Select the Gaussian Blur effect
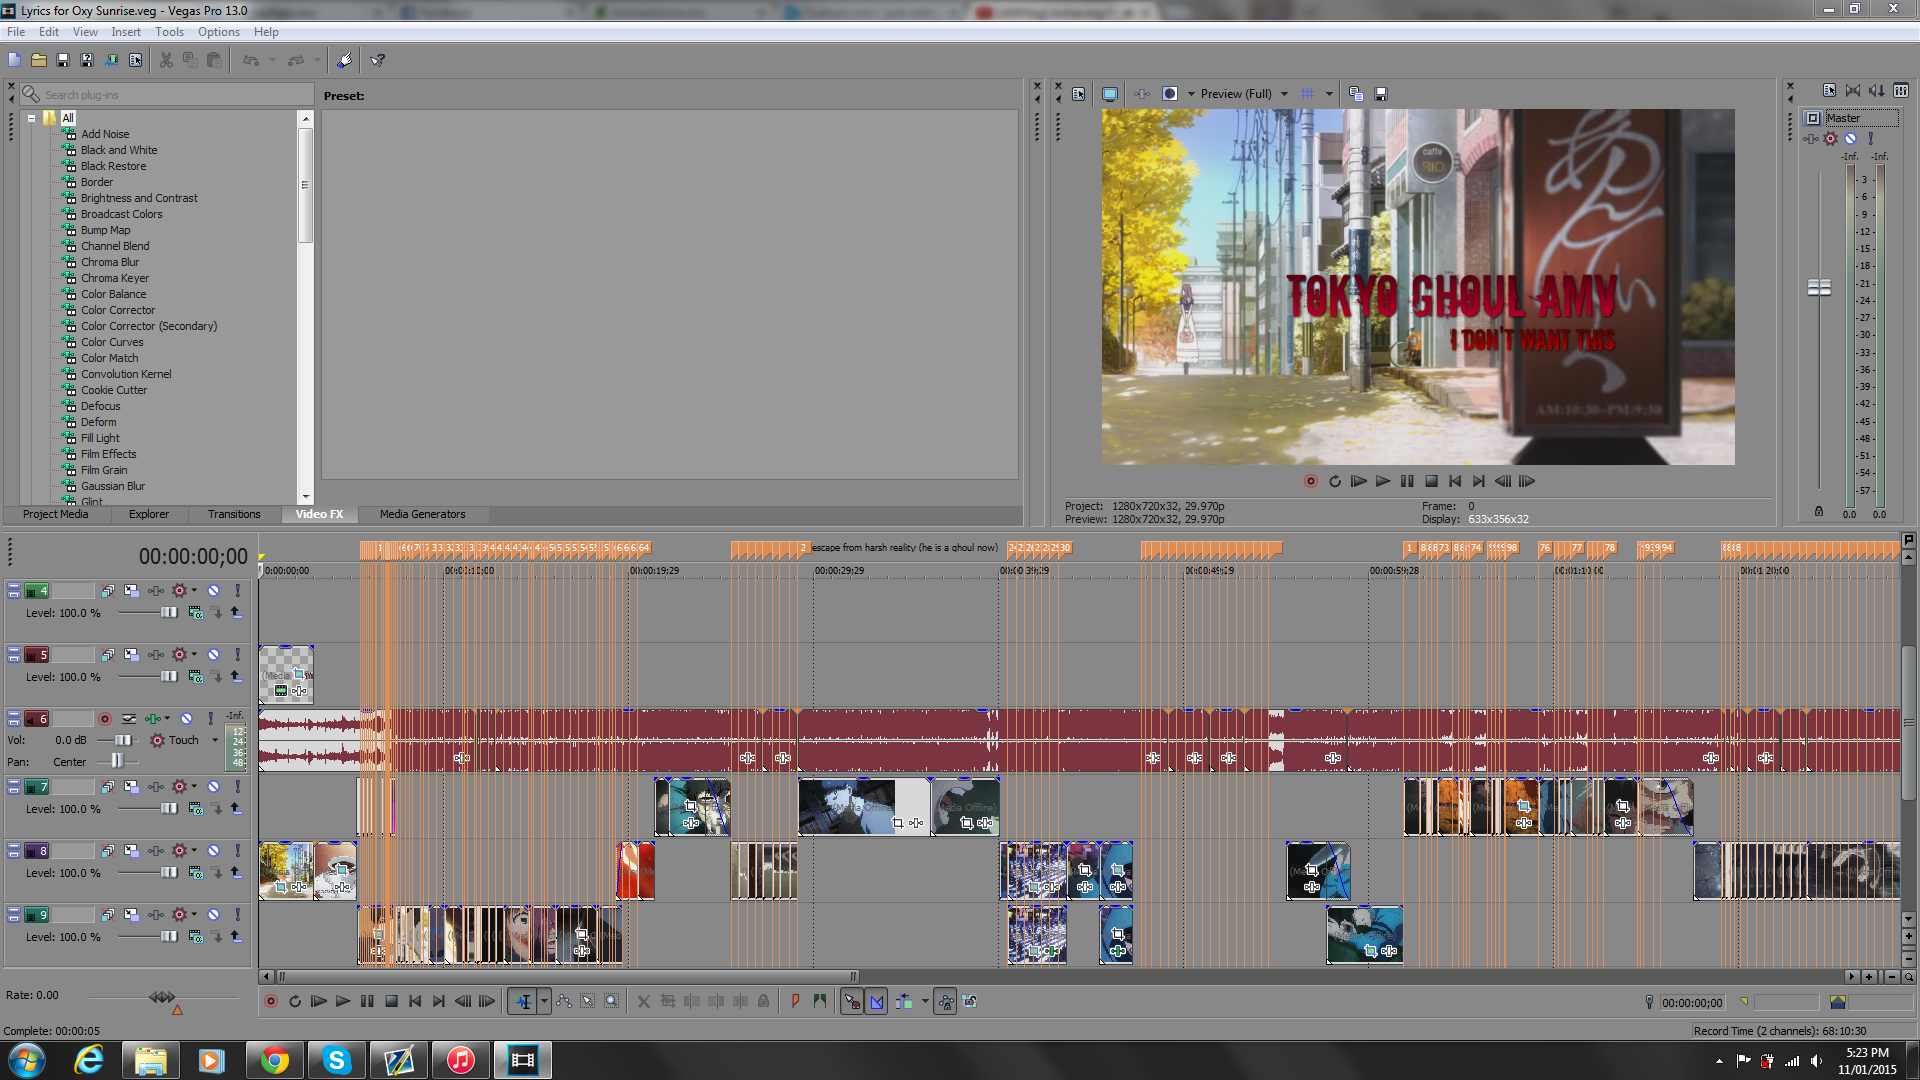Screen dimensions: 1920x1080 click(x=112, y=486)
